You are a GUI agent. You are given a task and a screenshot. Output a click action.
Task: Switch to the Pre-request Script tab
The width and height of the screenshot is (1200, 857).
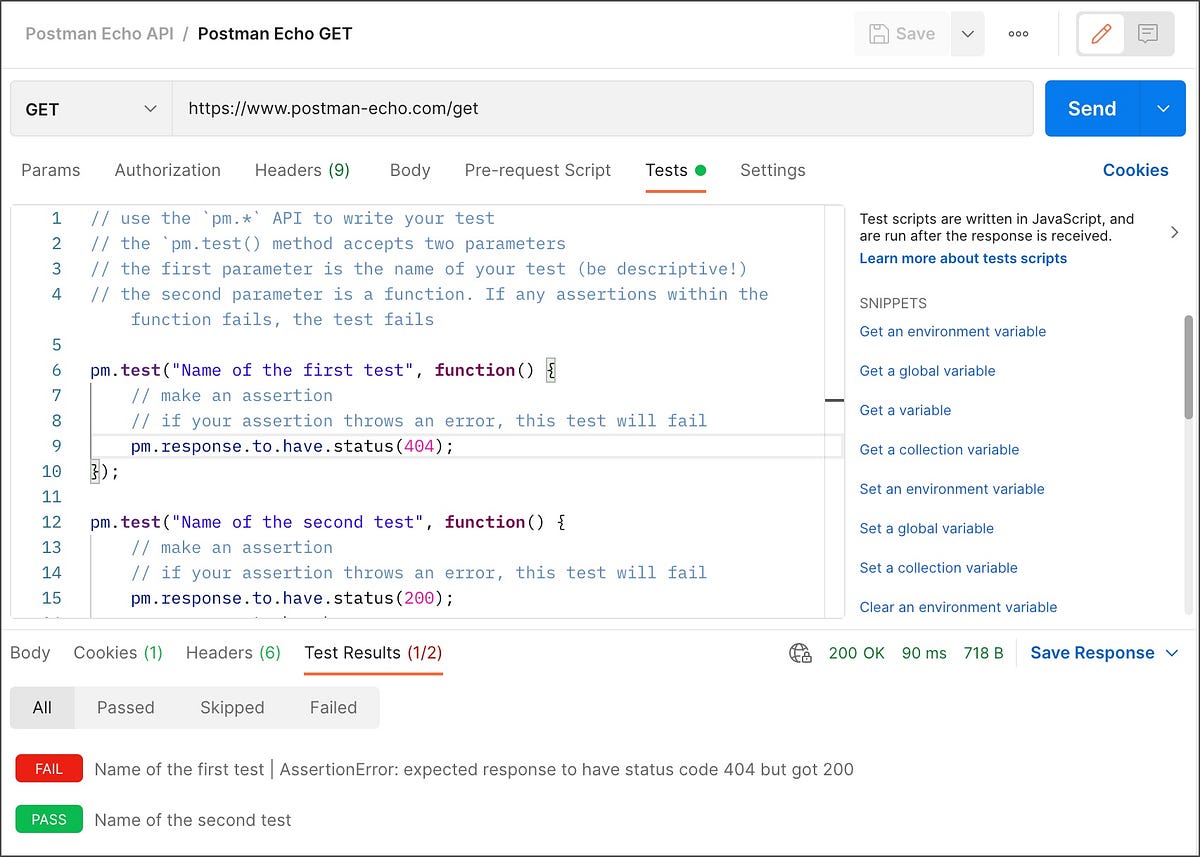[538, 170]
